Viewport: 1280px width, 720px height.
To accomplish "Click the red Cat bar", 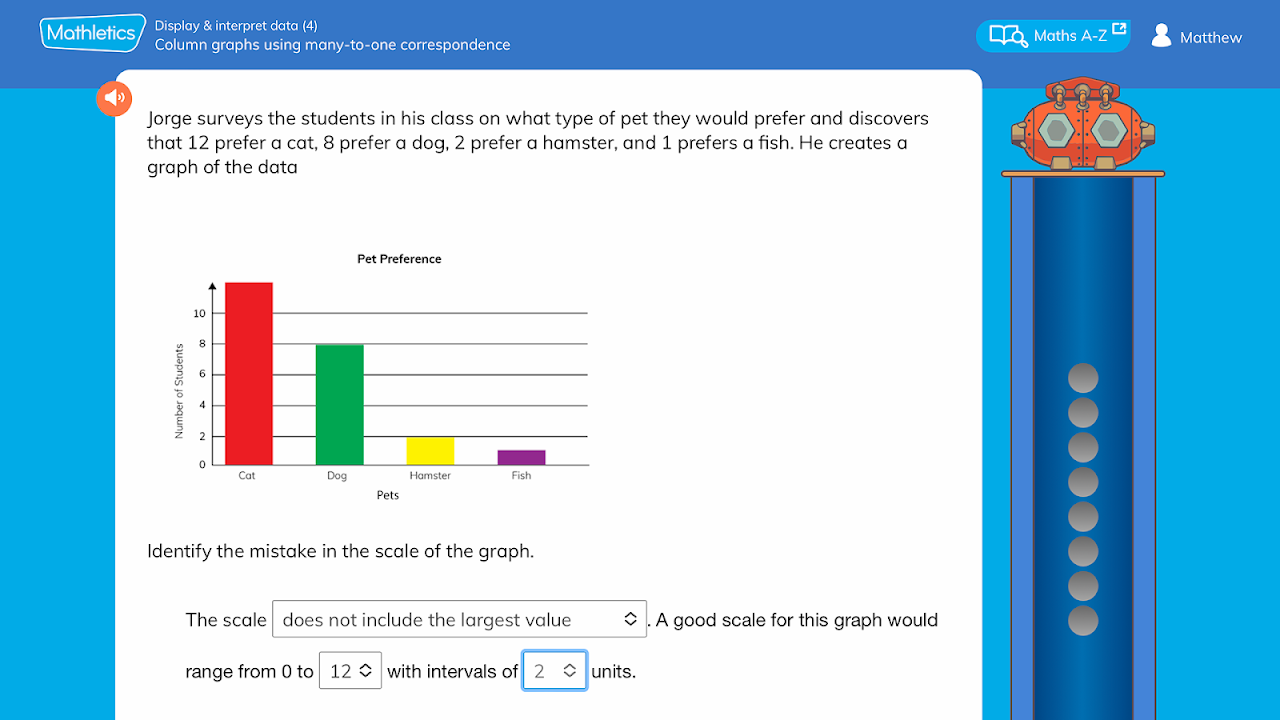I will click(249, 374).
